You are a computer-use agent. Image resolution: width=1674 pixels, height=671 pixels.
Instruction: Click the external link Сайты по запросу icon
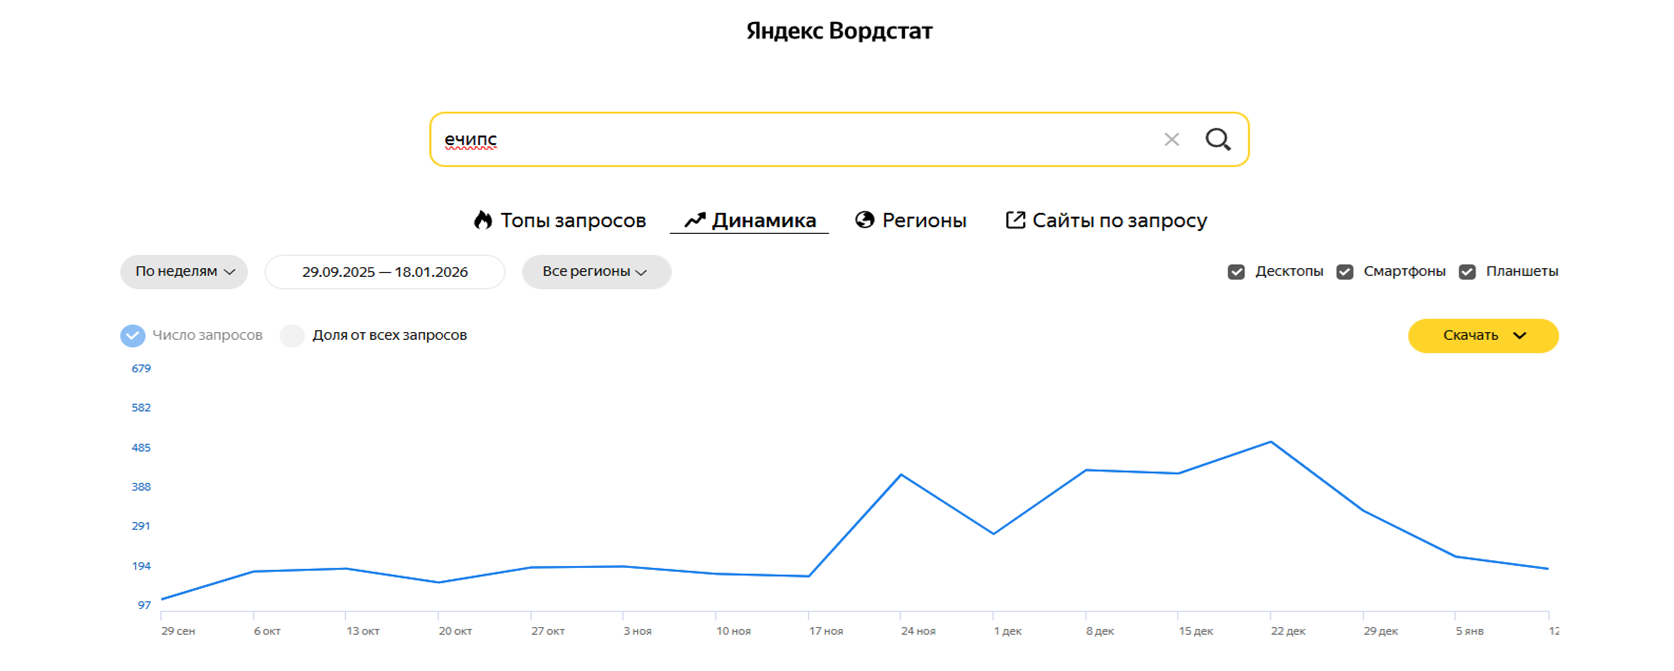click(x=1015, y=220)
